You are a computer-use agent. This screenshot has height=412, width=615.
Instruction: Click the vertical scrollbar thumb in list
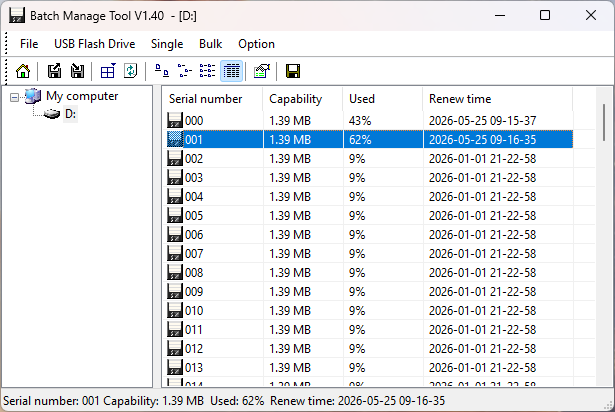[x=603, y=122]
